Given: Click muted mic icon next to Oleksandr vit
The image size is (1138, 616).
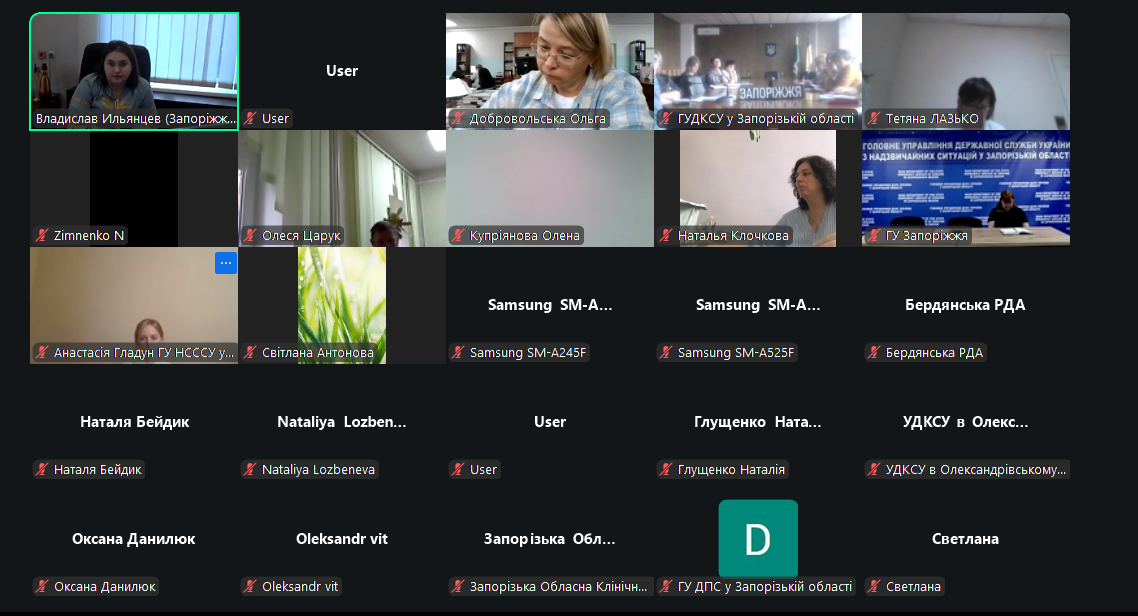Looking at the screenshot, I should pyautogui.click(x=250, y=586).
